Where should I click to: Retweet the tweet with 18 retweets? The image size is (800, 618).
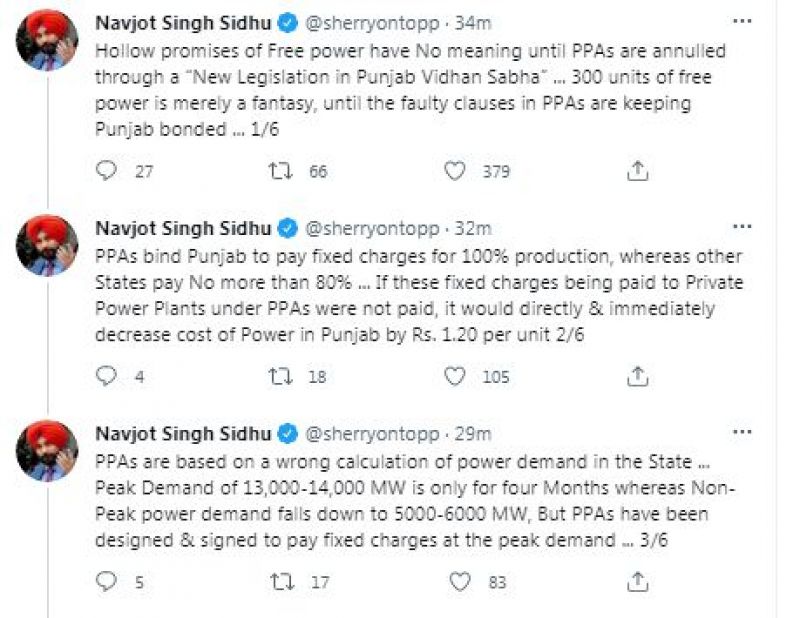281,377
